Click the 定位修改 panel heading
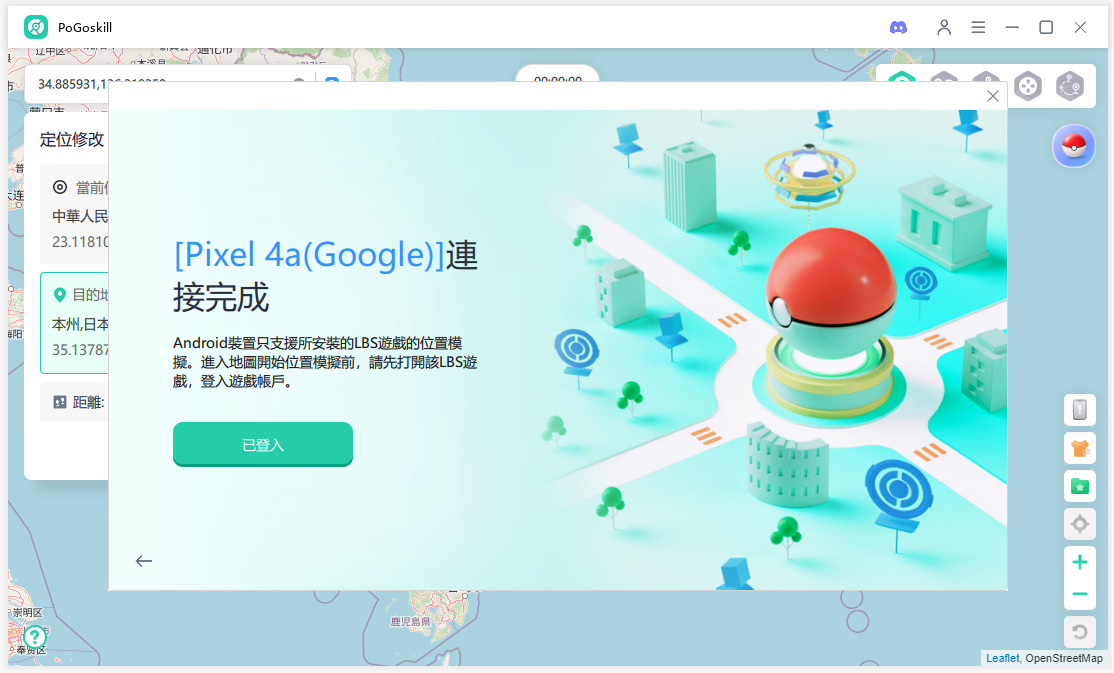Viewport: 1114px width, 673px height. click(72, 139)
